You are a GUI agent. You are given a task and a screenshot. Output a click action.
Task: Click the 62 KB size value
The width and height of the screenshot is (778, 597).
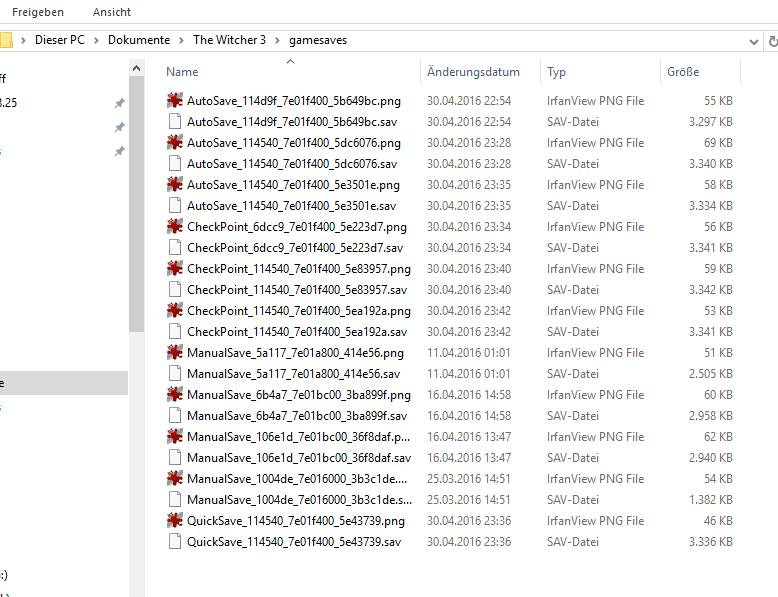[718, 437]
